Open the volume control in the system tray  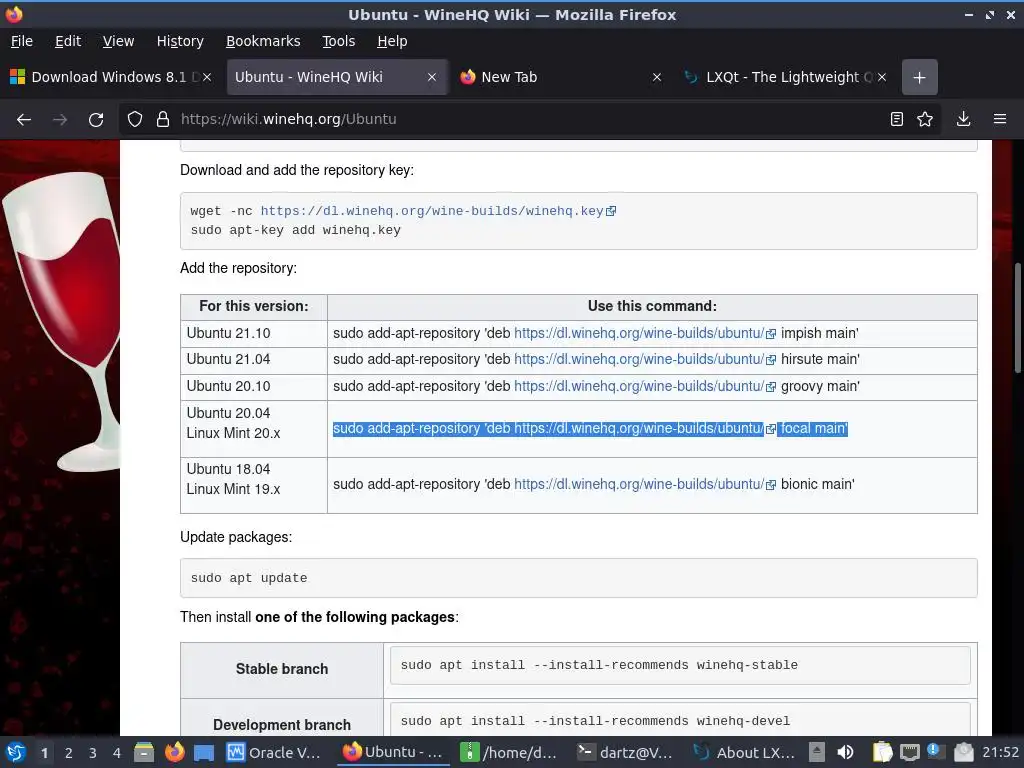(845, 752)
